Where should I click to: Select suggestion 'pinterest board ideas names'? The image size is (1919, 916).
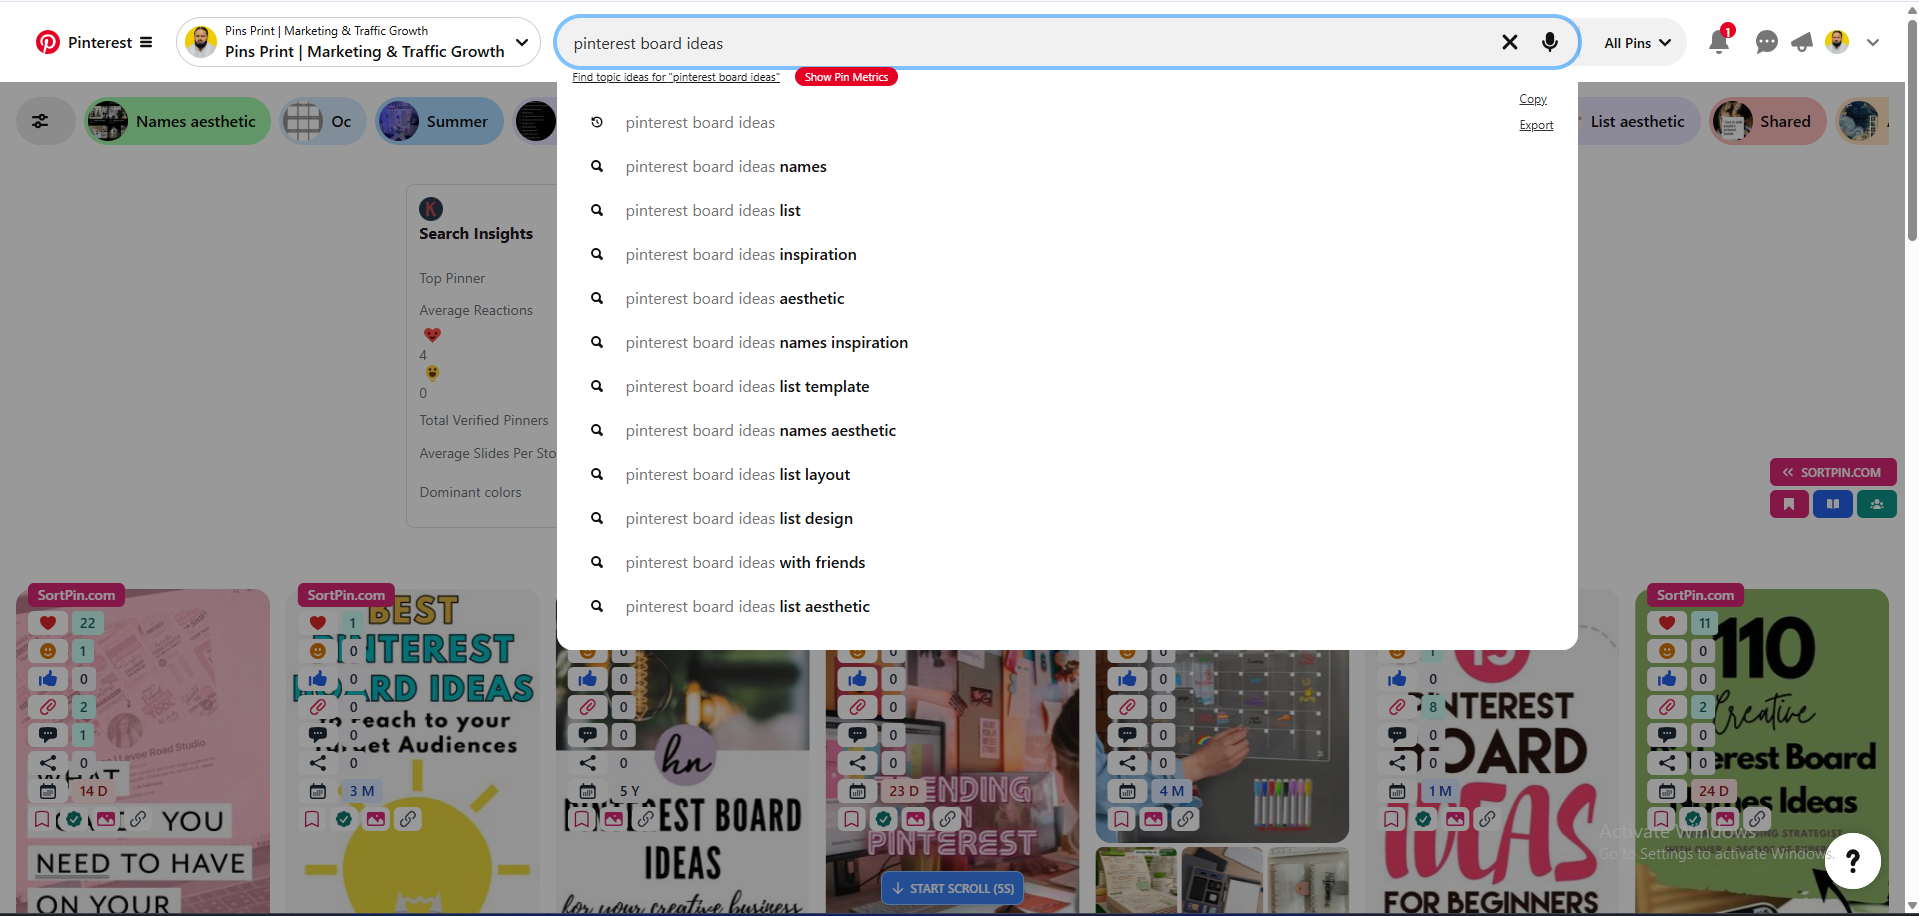click(x=726, y=167)
